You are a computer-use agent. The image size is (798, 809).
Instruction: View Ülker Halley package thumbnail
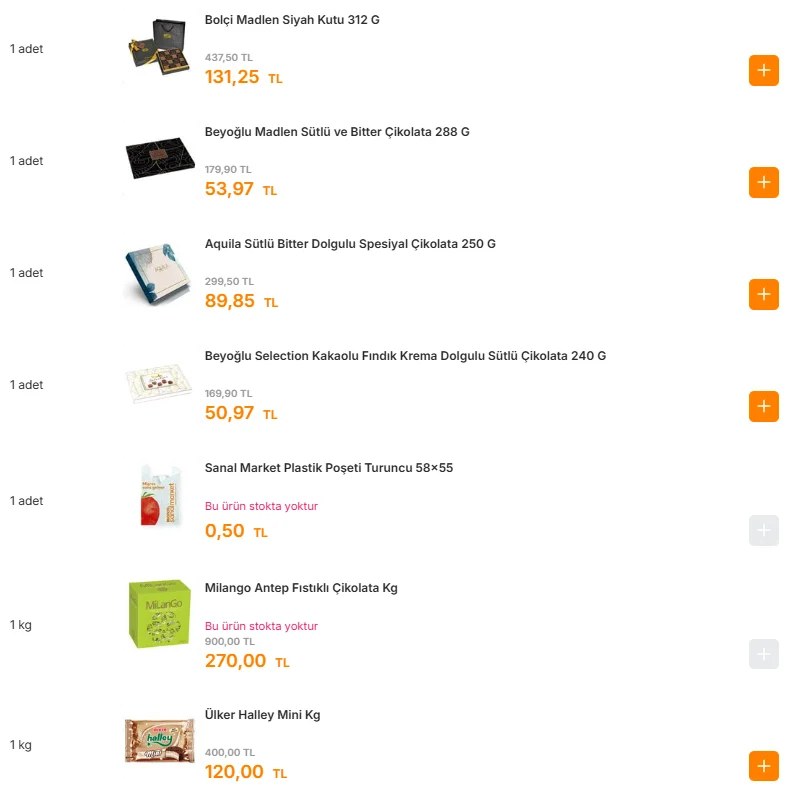click(160, 740)
